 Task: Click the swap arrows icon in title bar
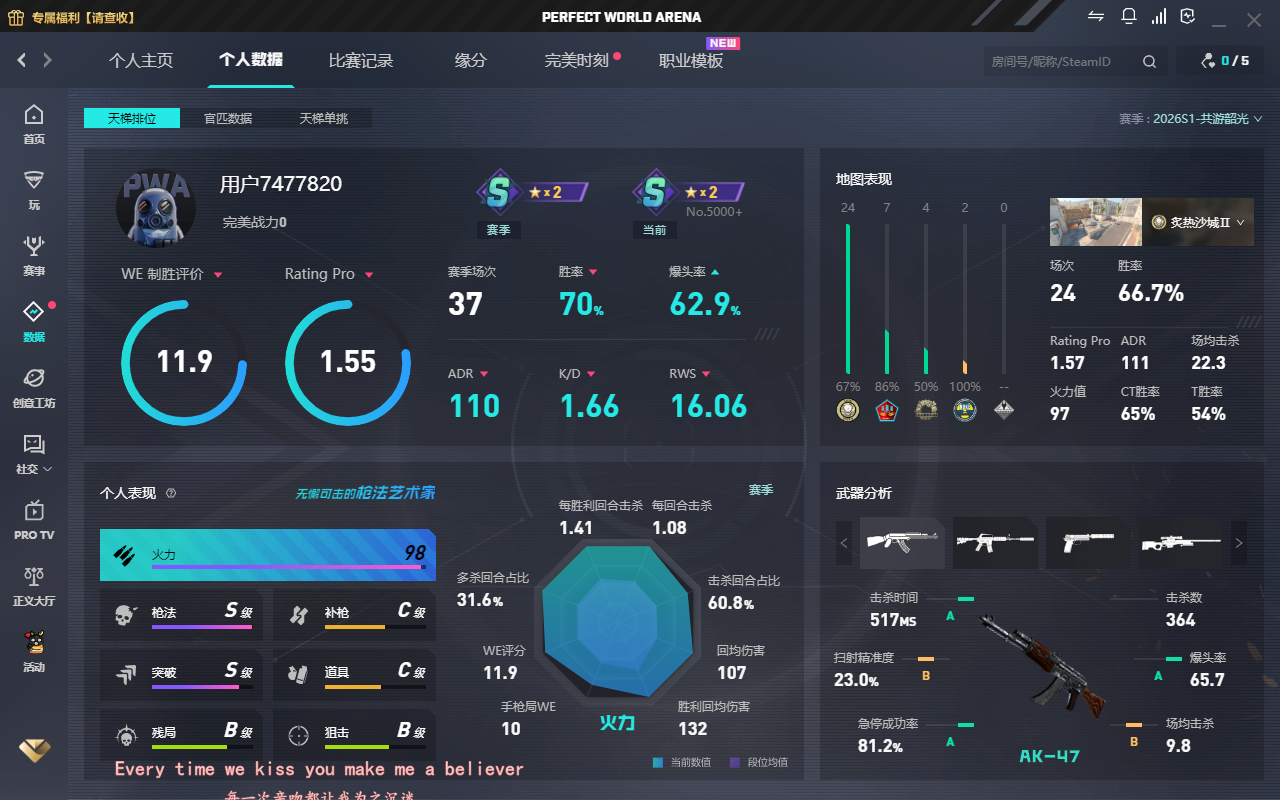coord(1097,16)
